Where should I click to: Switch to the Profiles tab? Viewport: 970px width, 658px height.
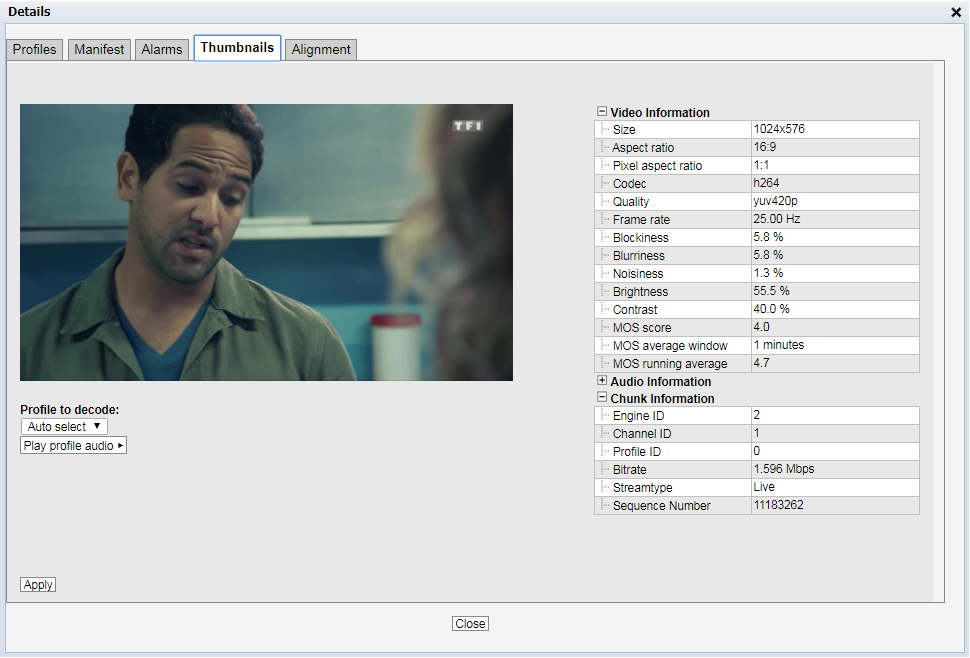pyautogui.click(x=35, y=49)
